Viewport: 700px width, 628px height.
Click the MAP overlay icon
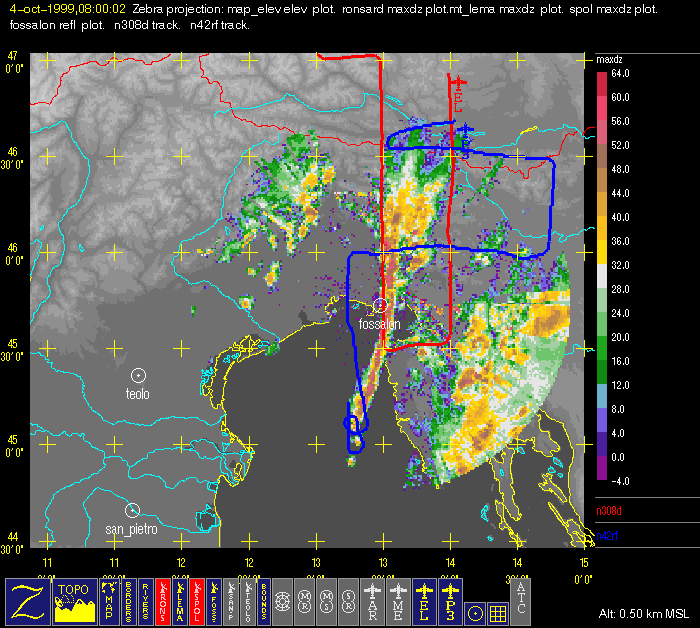pyautogui.click(x=109, y=601)
